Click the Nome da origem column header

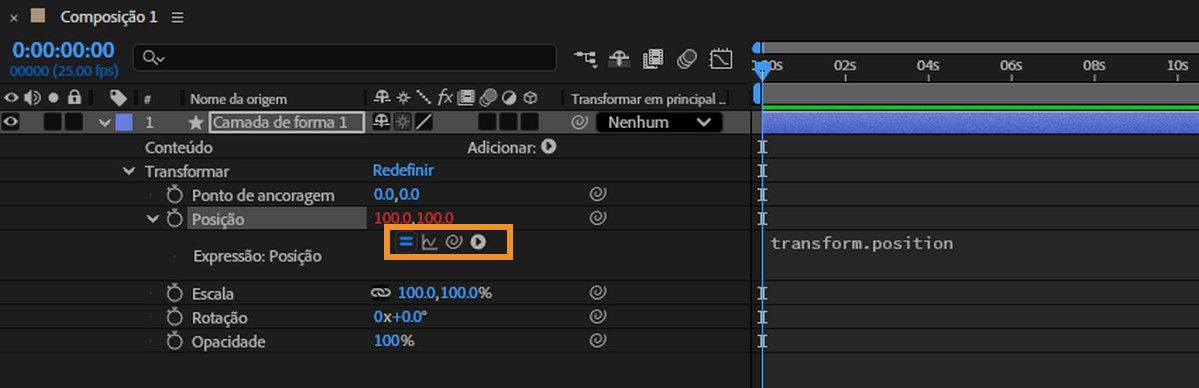tap(238, 99)
